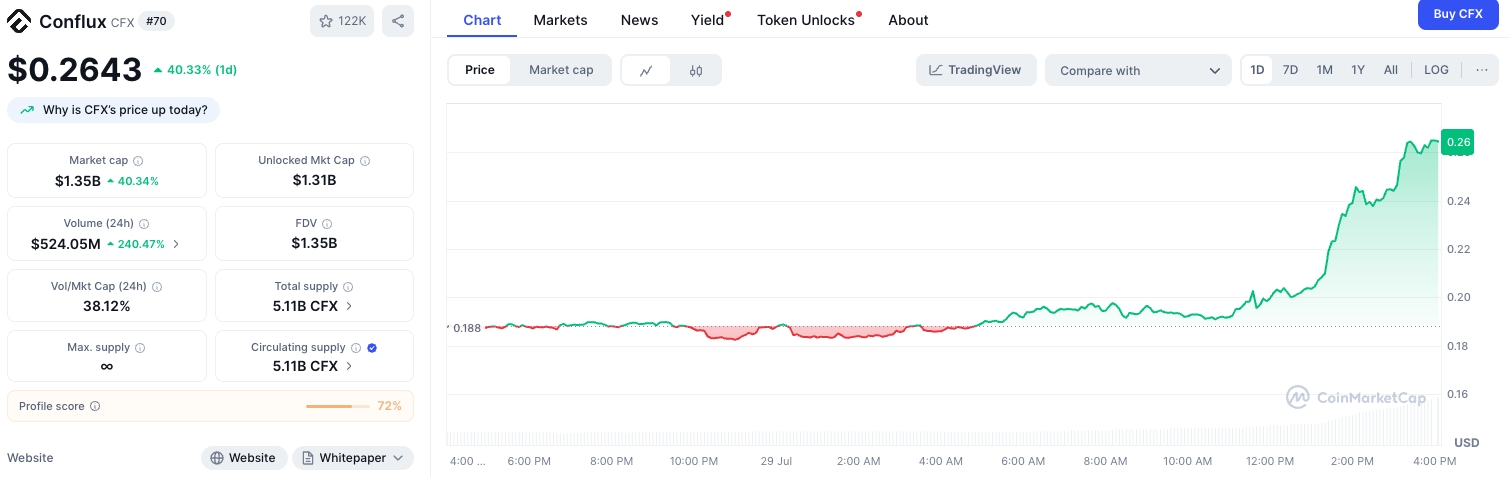1510x477 pixels.
Task: Switch to the Markets tab
Action: 560,20
